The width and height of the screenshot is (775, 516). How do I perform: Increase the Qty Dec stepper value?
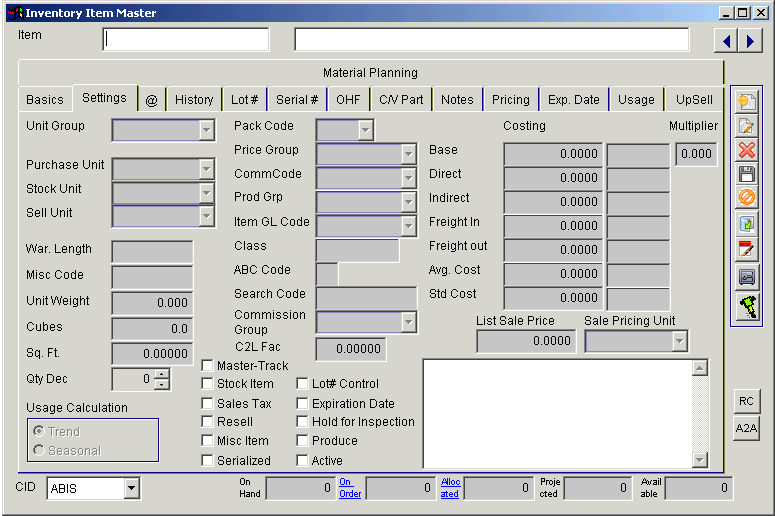[162, 375]
